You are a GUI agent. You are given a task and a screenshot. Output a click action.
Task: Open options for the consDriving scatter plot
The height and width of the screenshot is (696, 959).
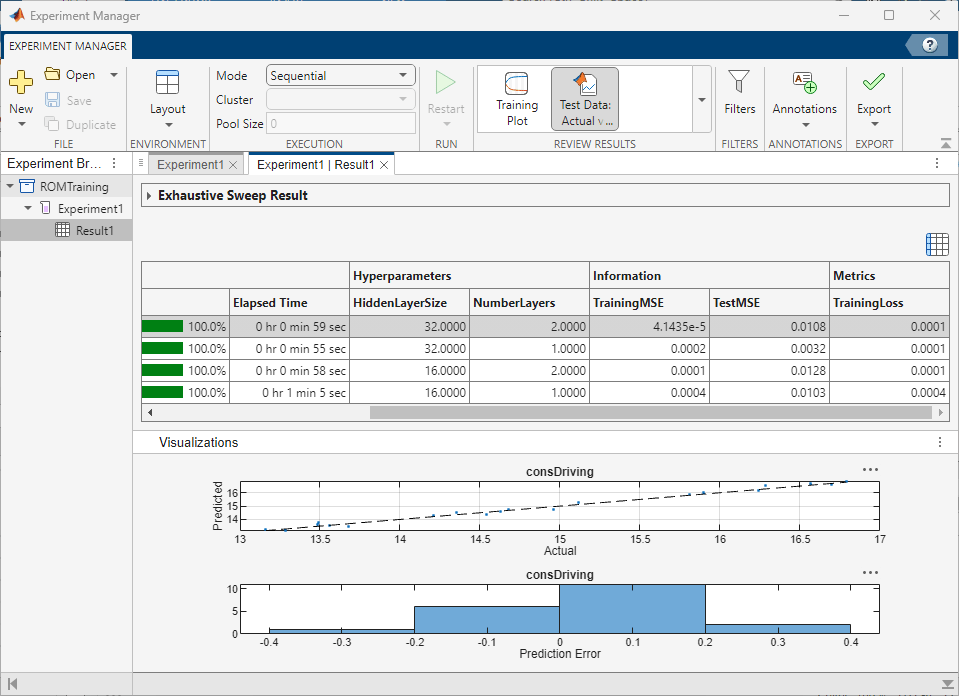tap(868, 469)
